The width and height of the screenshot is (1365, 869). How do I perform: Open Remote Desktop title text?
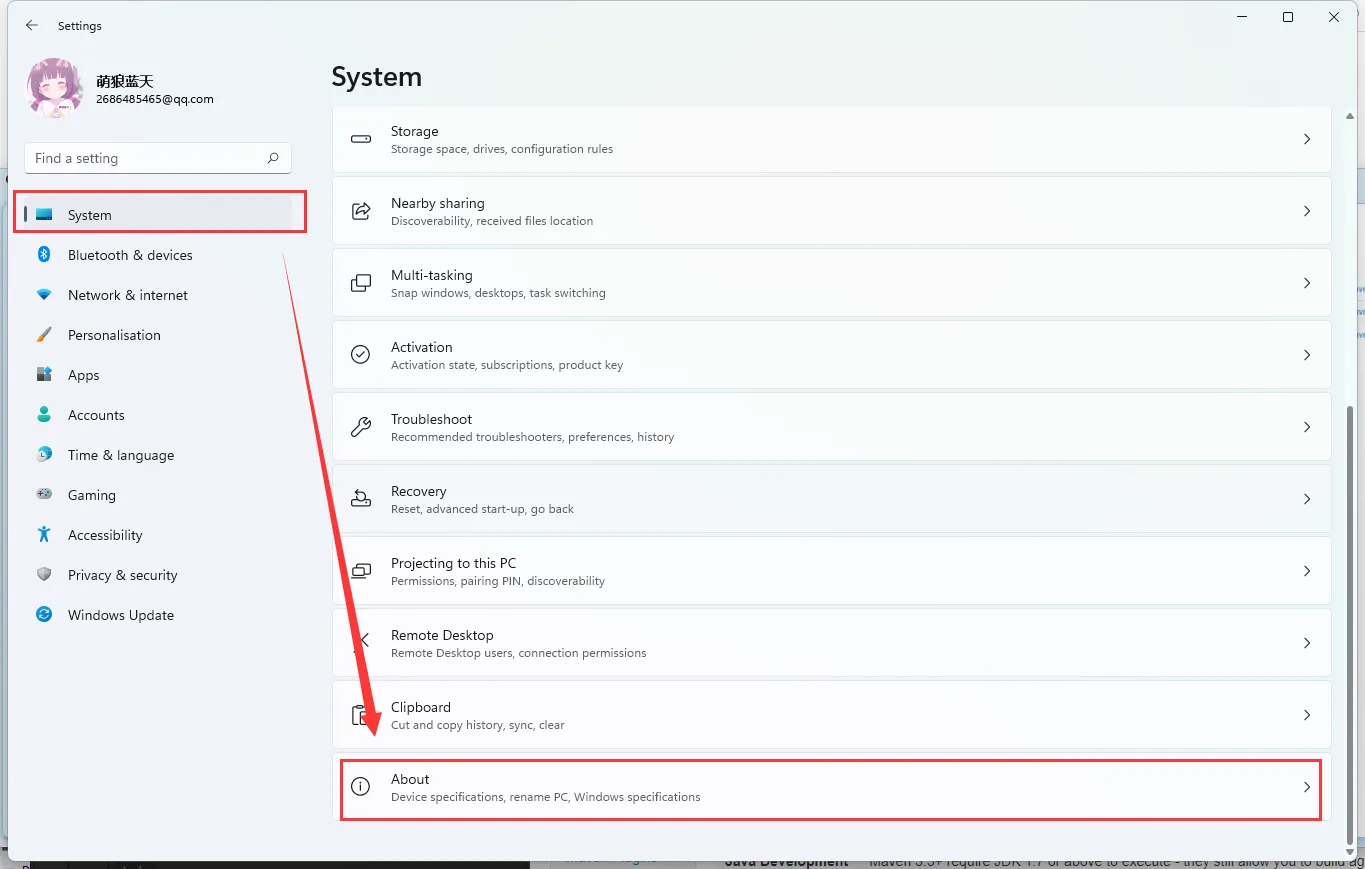point(442,635)
